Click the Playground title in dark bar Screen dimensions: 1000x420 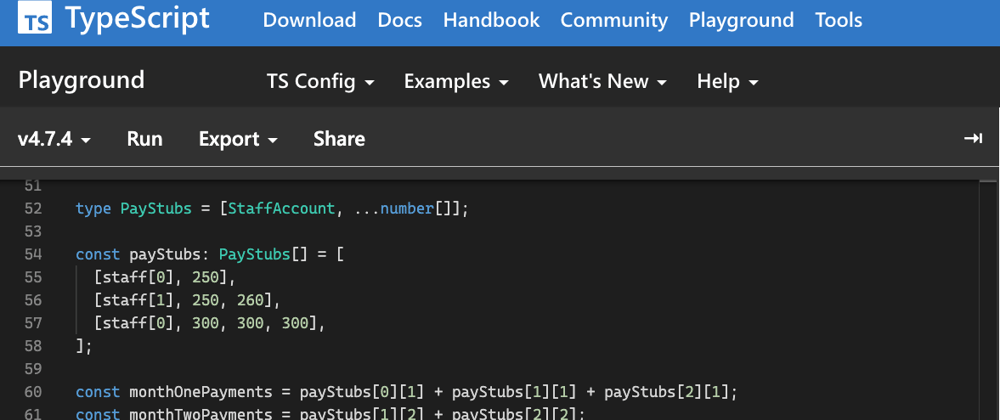click(x=82, y=80)
